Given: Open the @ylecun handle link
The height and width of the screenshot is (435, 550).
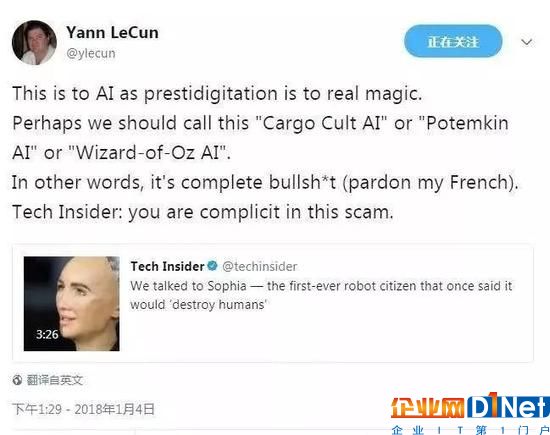Looking at the screenshot, I should click(91, 53).
